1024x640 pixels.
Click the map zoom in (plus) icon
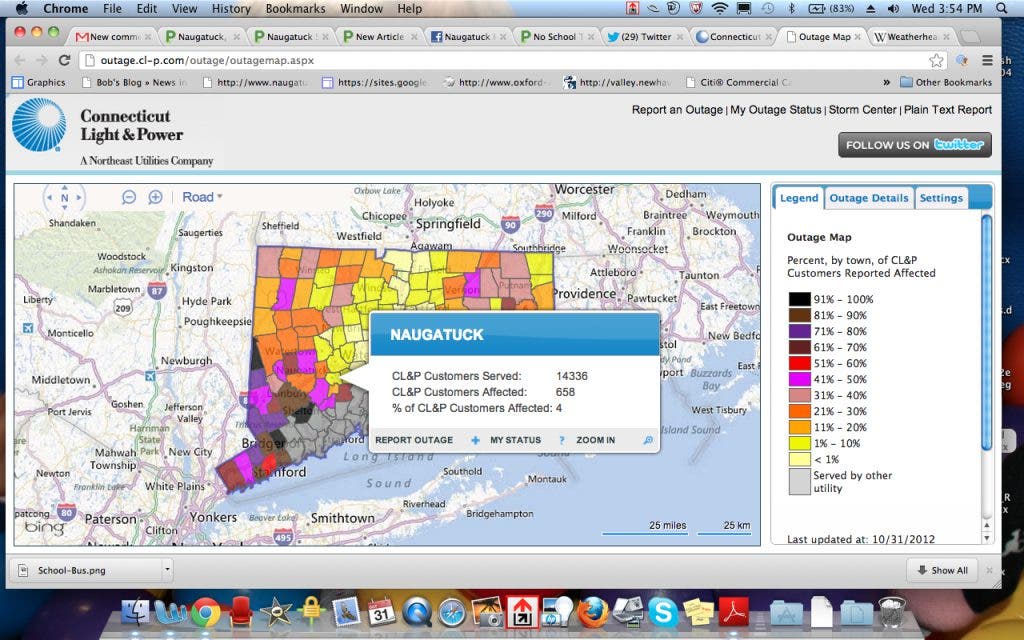pyautogui.click(x=155, y=197)
